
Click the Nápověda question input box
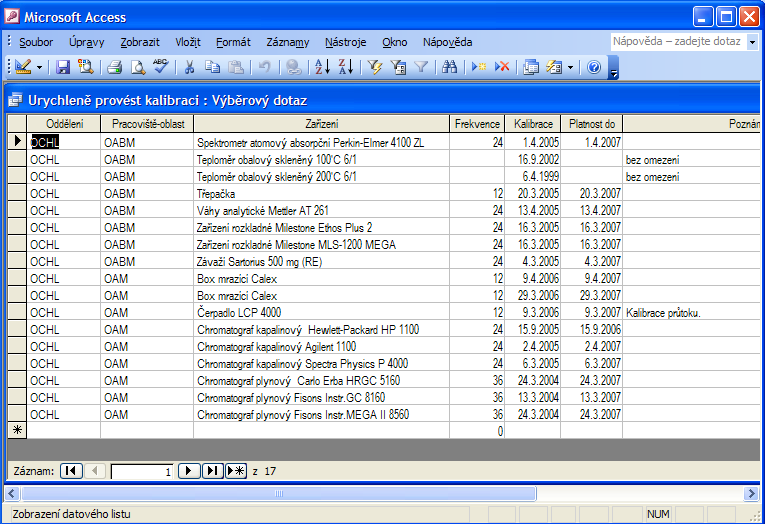click(678, 41)
